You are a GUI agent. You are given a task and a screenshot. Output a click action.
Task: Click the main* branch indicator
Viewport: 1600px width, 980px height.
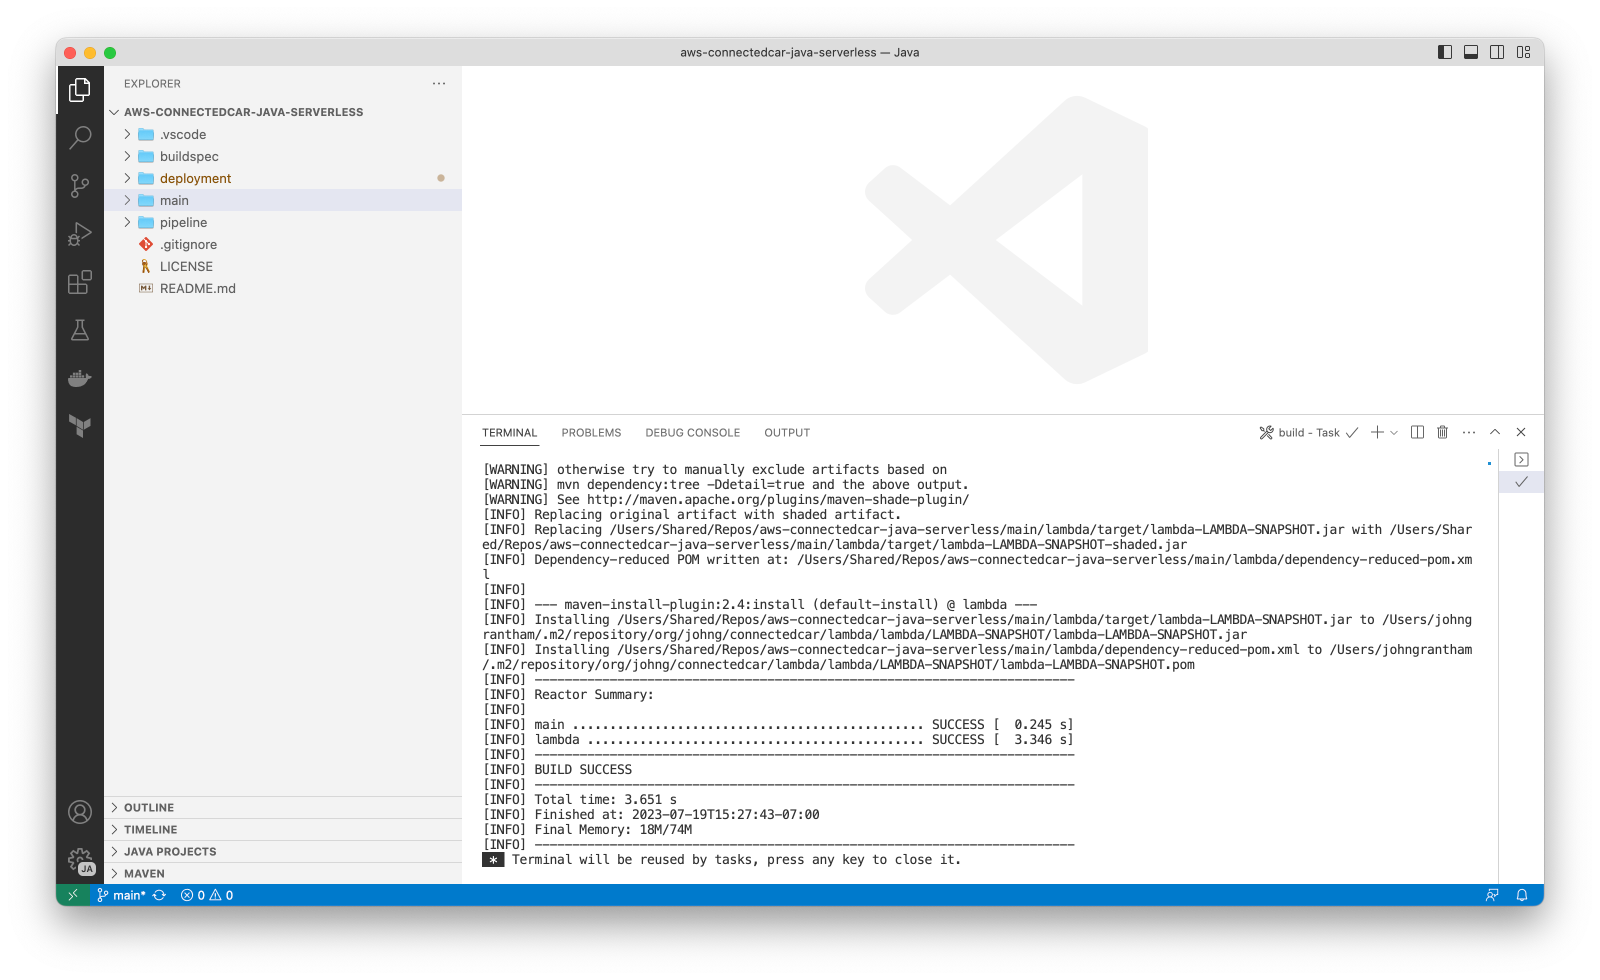(x=121, y=895)
